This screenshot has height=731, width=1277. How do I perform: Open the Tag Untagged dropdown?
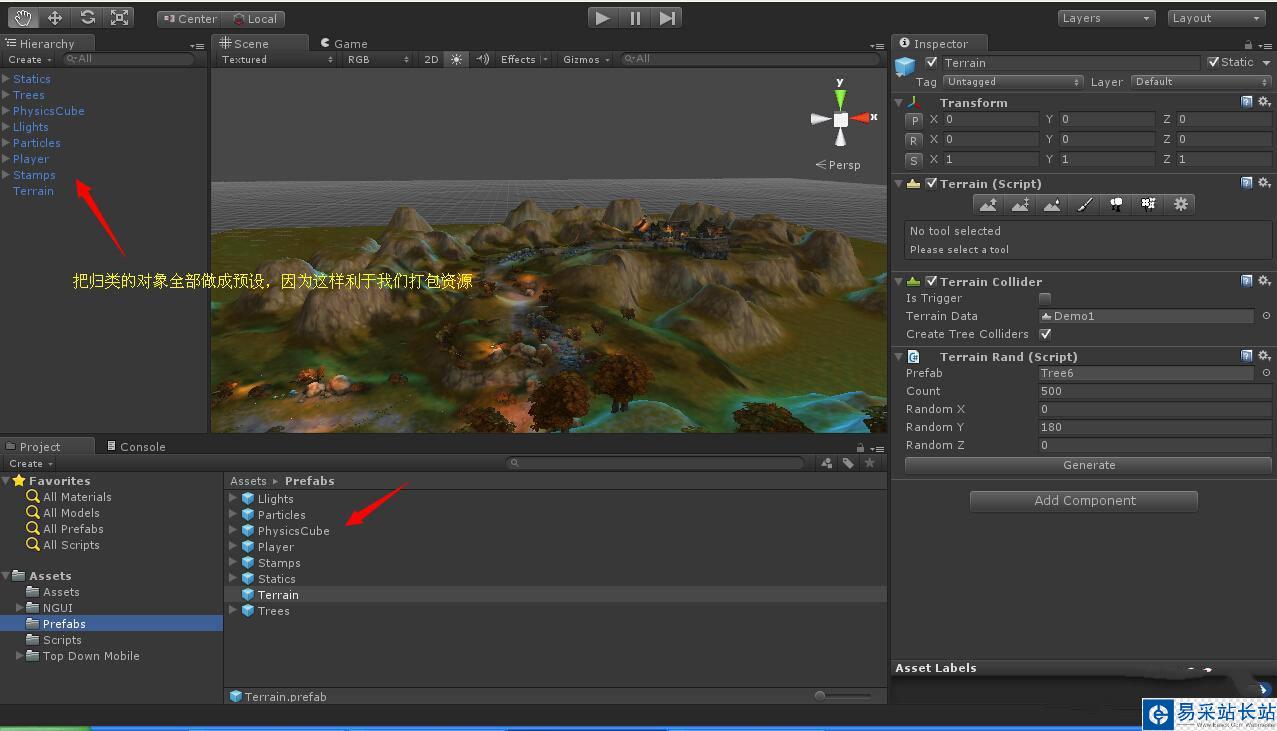pos(1013,82)
